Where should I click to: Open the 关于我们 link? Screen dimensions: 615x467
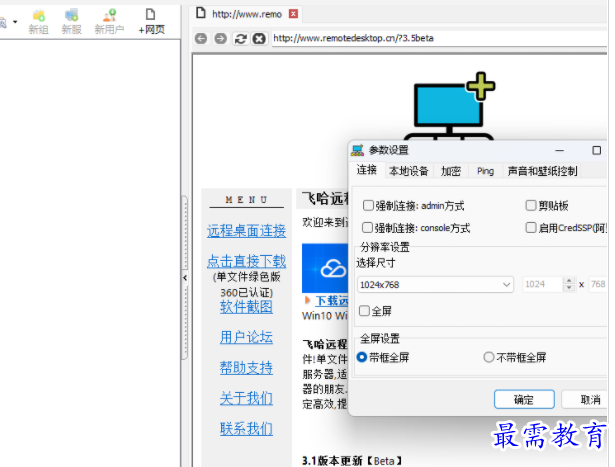(246, 398)
